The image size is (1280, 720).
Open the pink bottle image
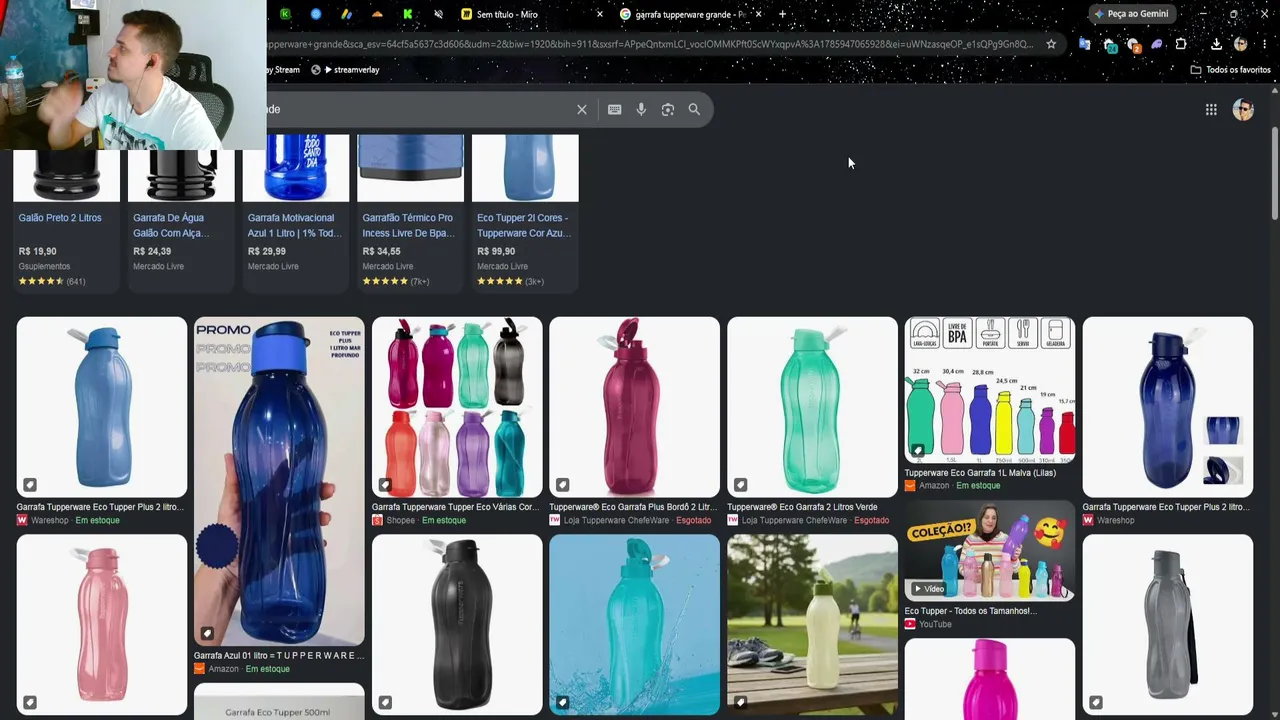(102, 625)
